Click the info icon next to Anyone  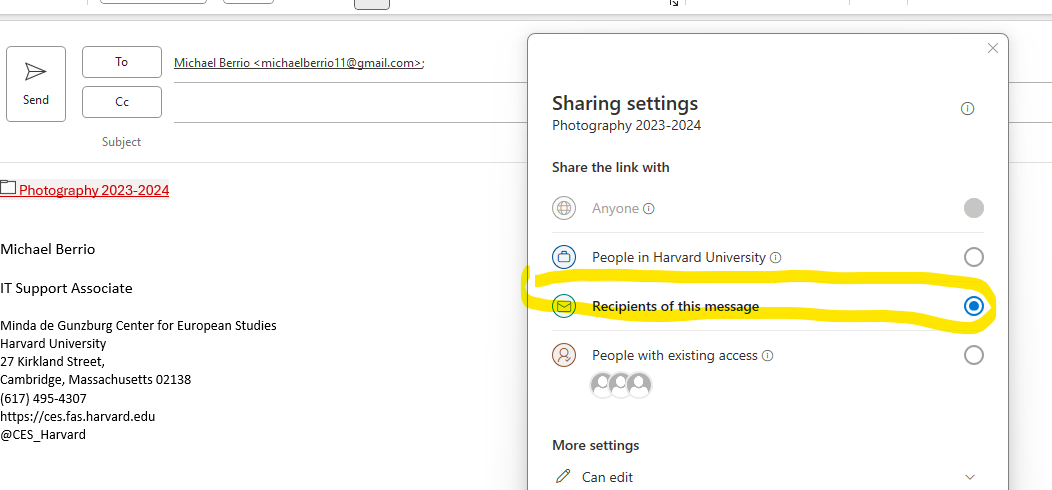(x=649, y=209)
